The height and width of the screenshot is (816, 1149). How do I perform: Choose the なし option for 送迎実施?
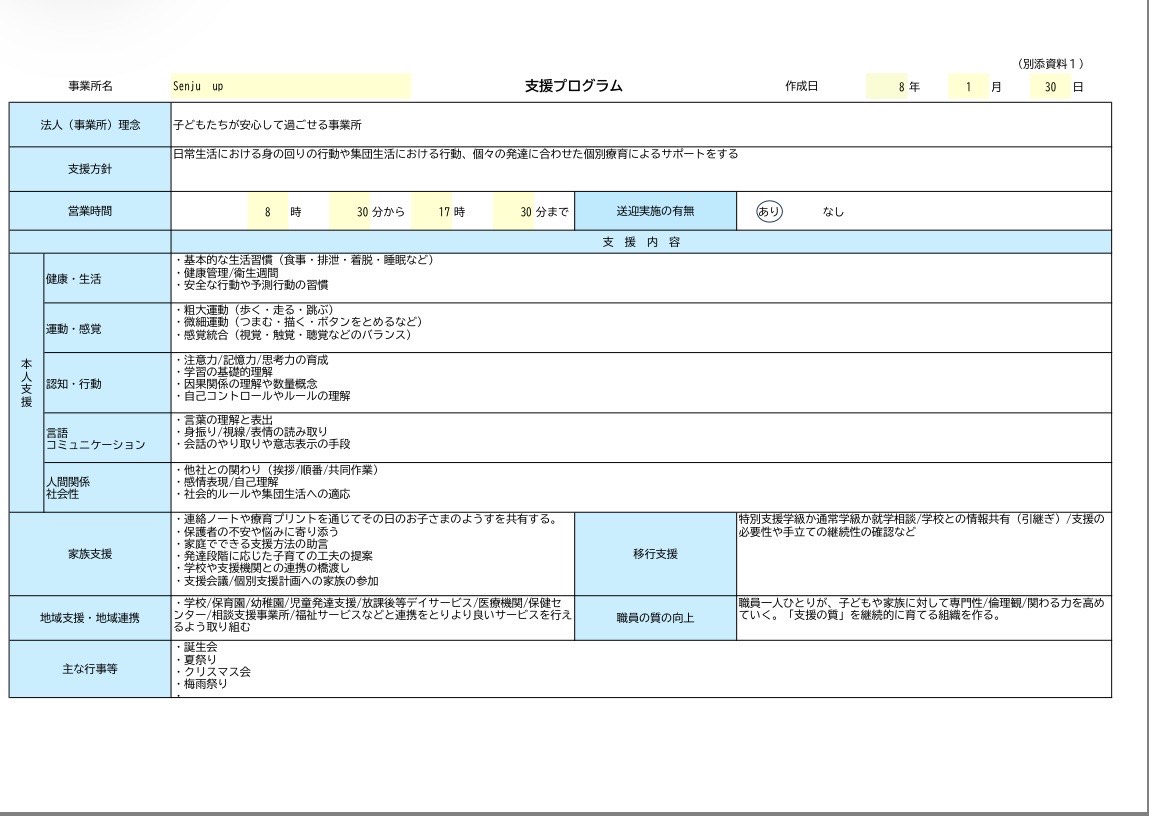pos(833,212)
